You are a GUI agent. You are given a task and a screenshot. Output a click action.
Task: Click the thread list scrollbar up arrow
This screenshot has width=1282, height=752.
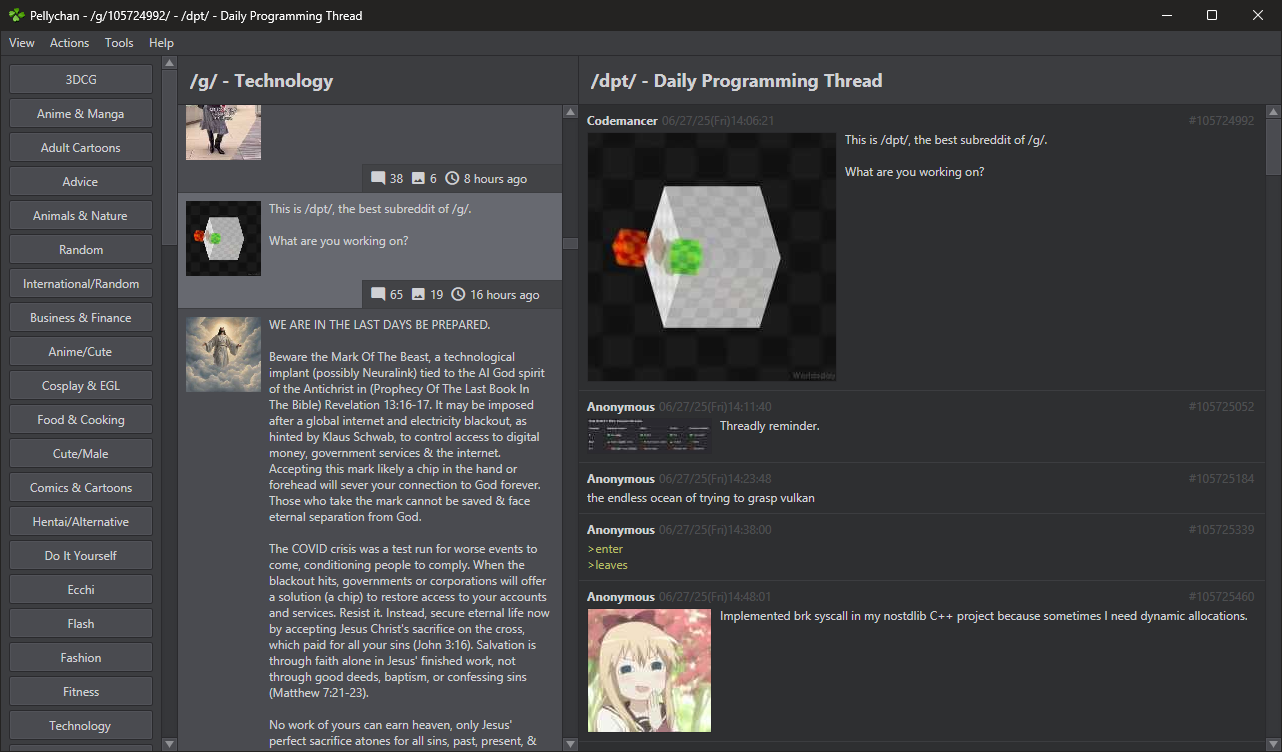[x=570, y=113]
